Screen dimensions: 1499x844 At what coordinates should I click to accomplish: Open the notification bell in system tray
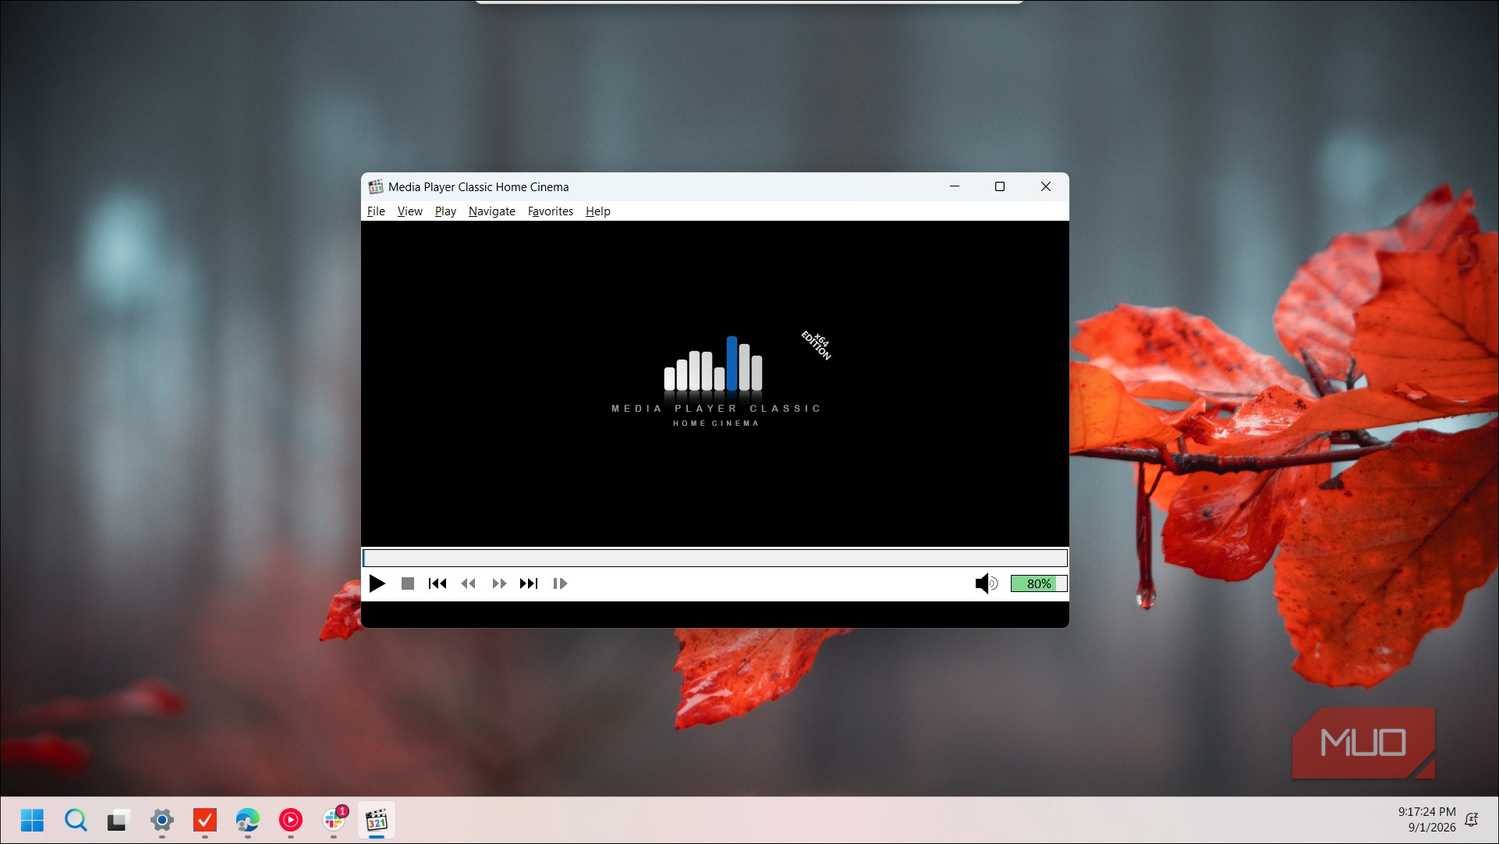[1471, 820]
